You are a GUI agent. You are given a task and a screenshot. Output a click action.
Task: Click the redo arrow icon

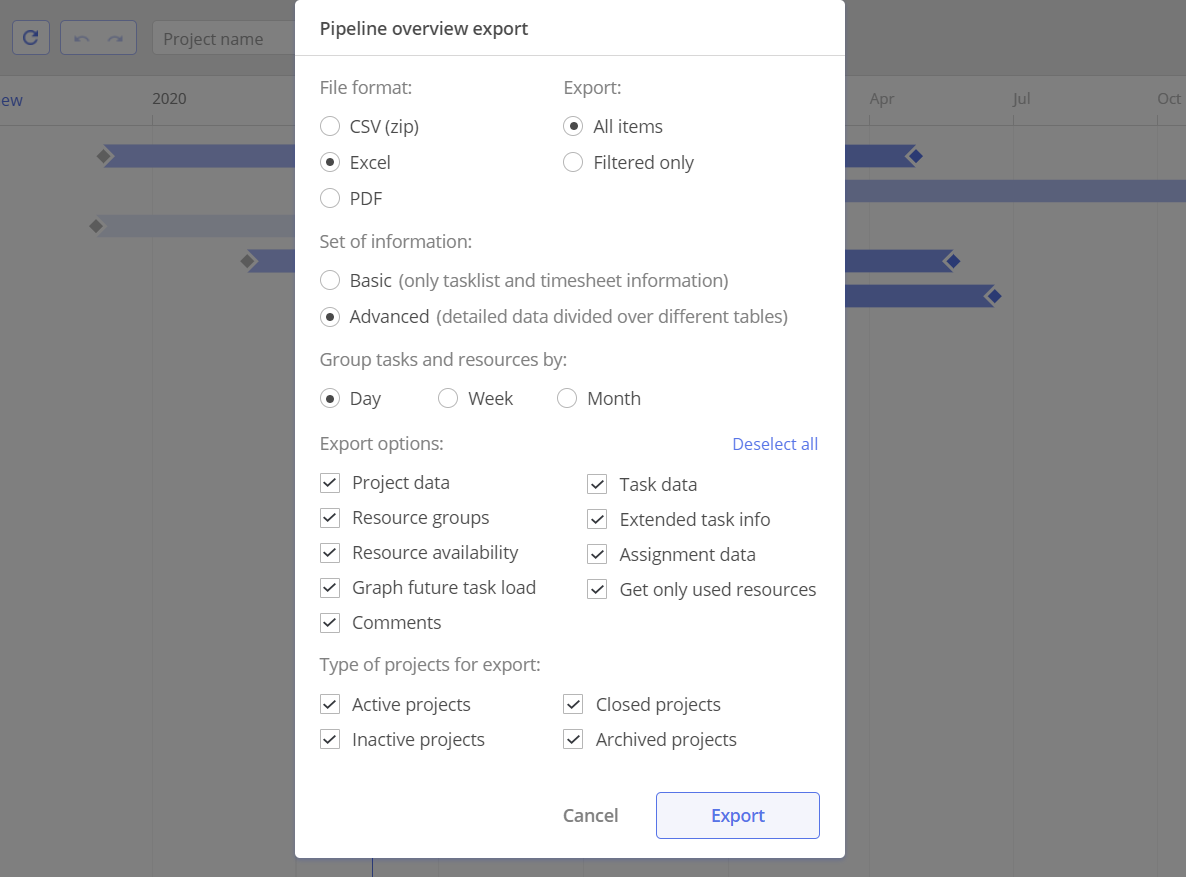(x=115, y=38)
